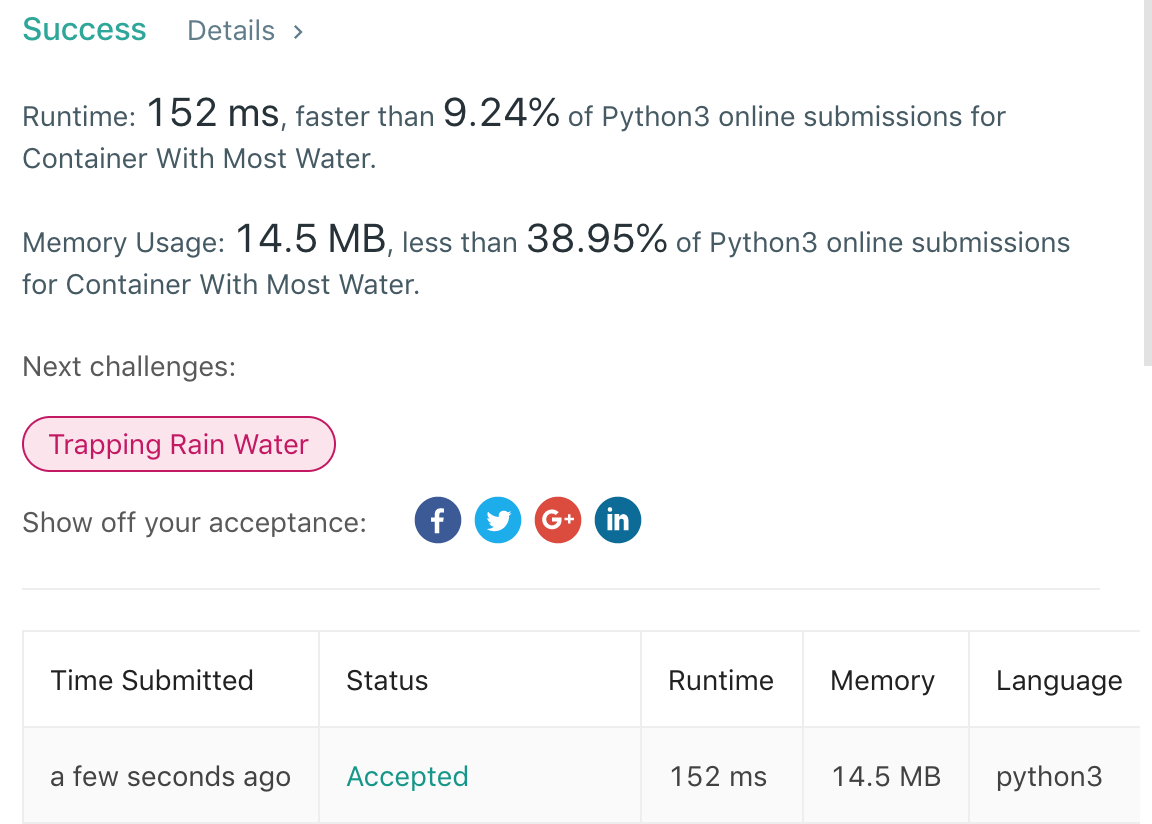1152x824 pixels.
Task: Click the 'a few seconds ago' cell
Action: pyautogui.click(x=171, y=776)
